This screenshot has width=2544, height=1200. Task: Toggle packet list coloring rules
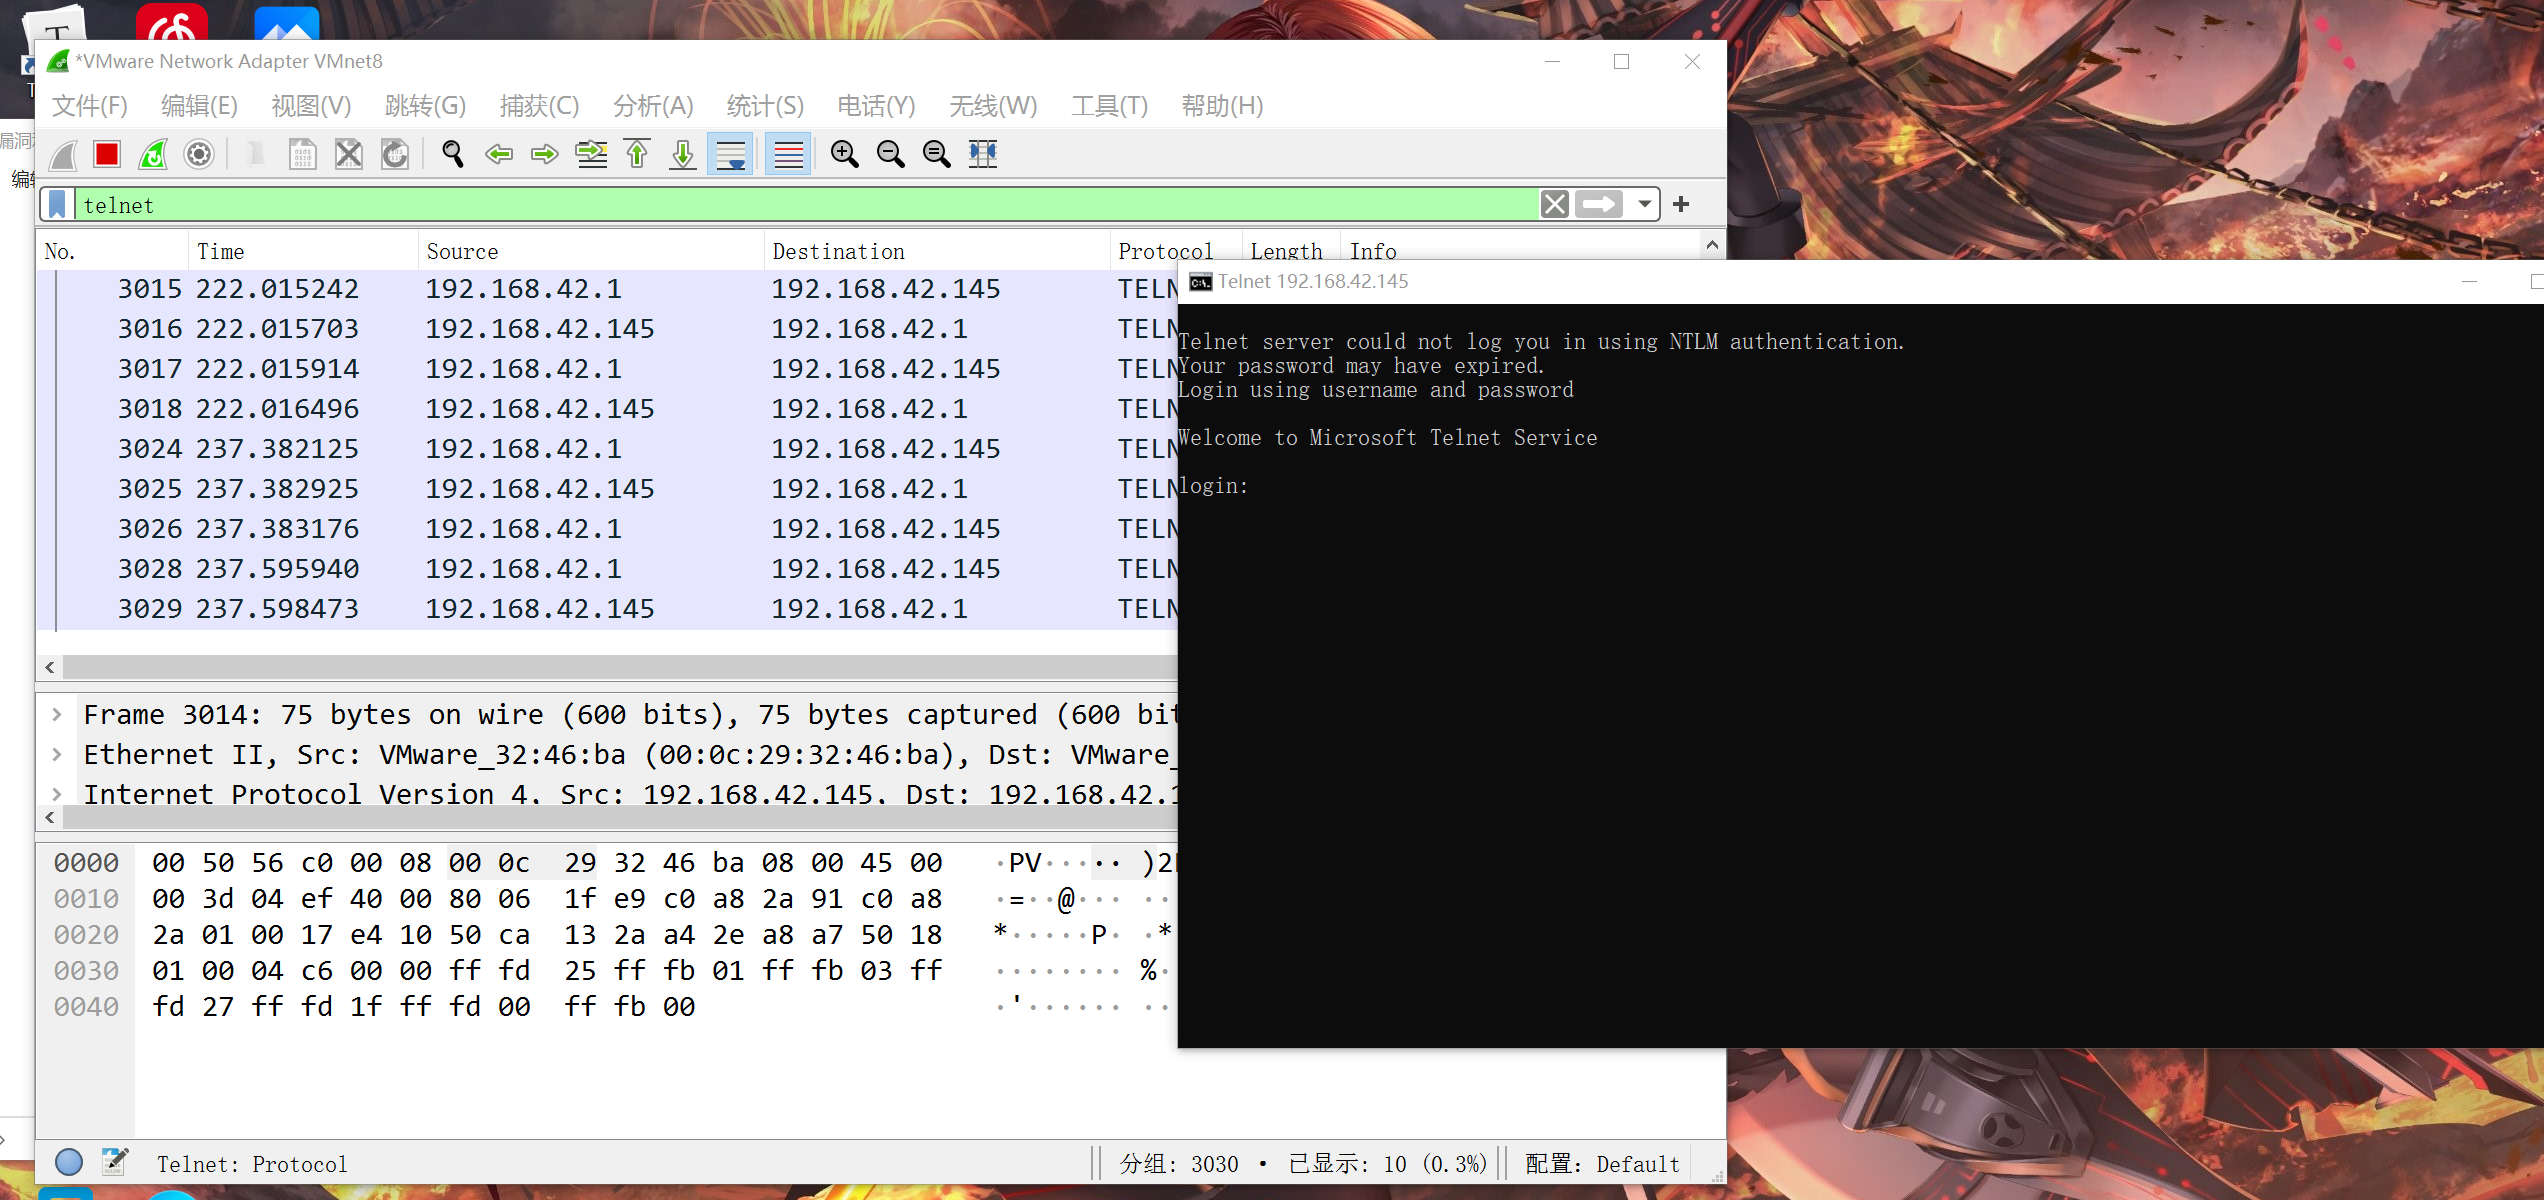[788, 154]
